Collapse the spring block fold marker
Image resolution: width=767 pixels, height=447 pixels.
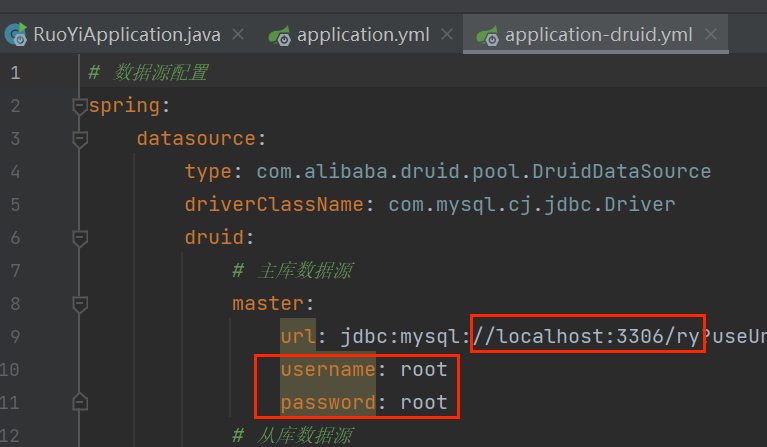[x=80, y=106]
